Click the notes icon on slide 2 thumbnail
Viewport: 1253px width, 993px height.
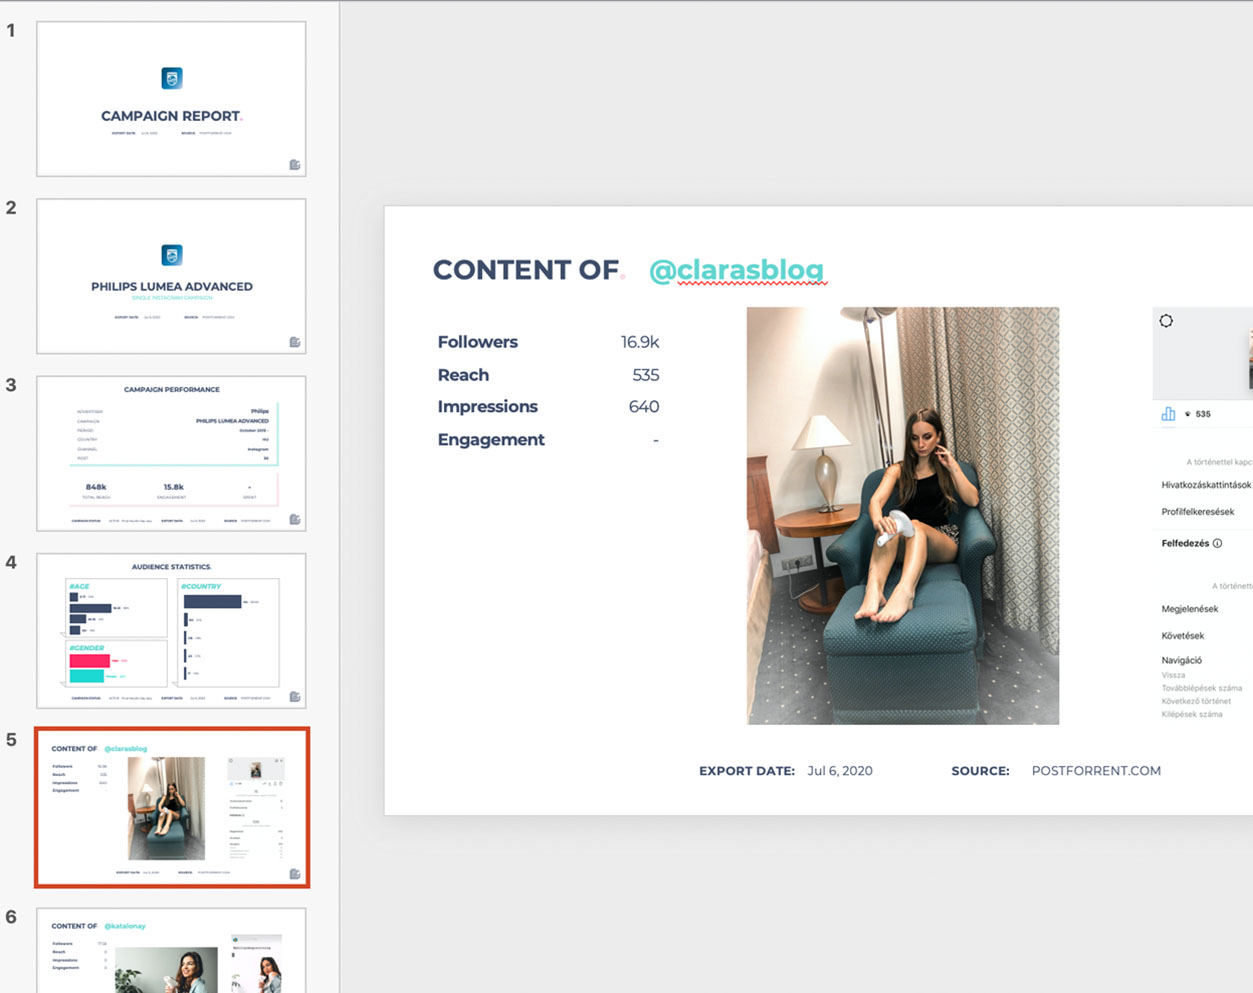[295, 342]
